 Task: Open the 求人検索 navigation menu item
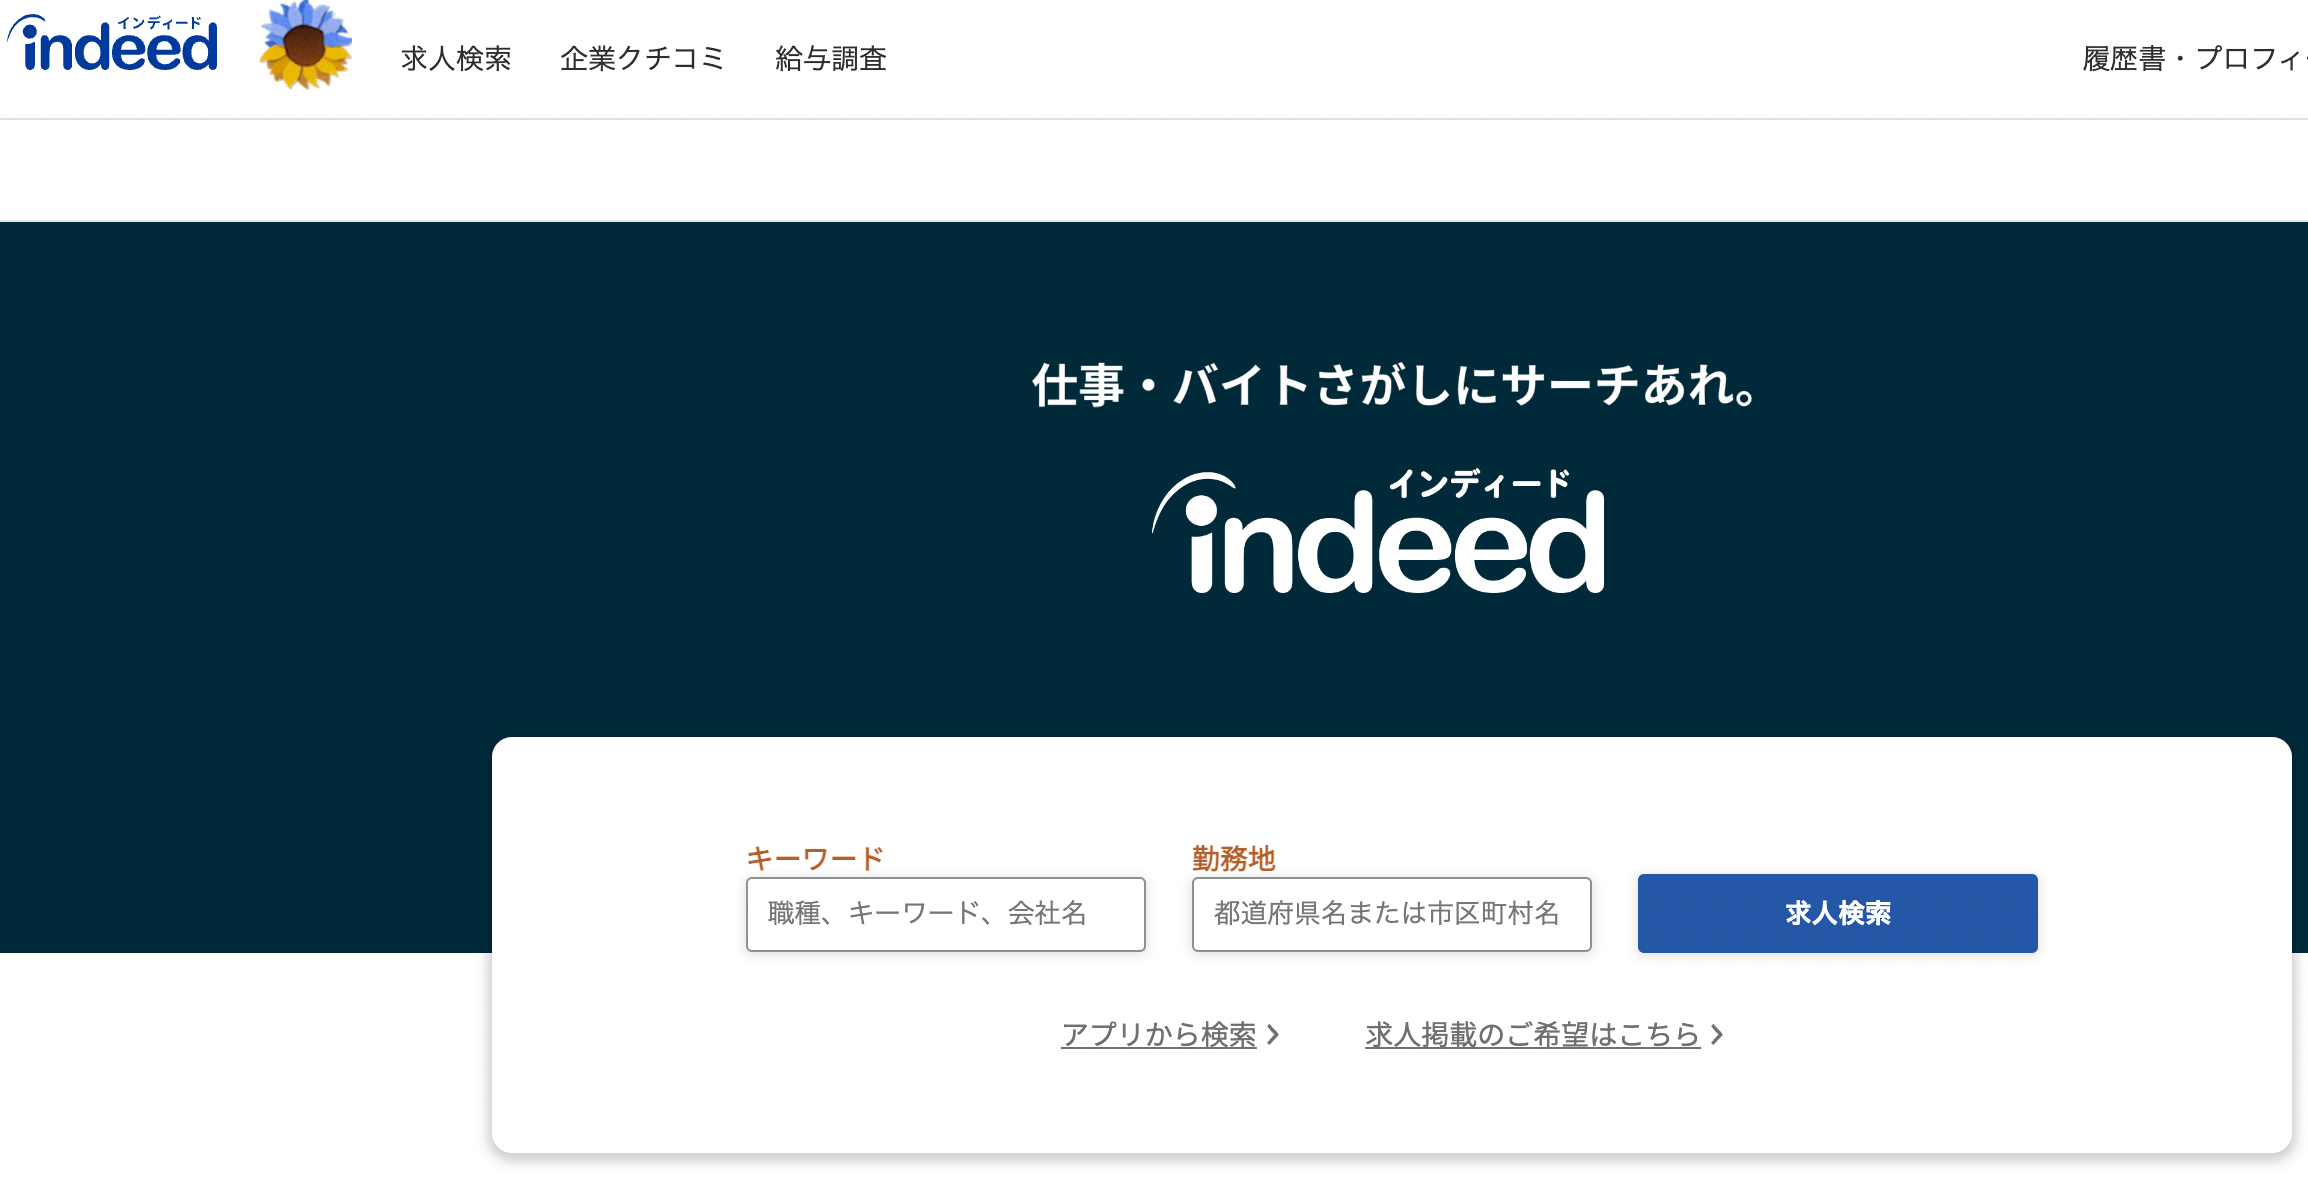click(456, 59)
